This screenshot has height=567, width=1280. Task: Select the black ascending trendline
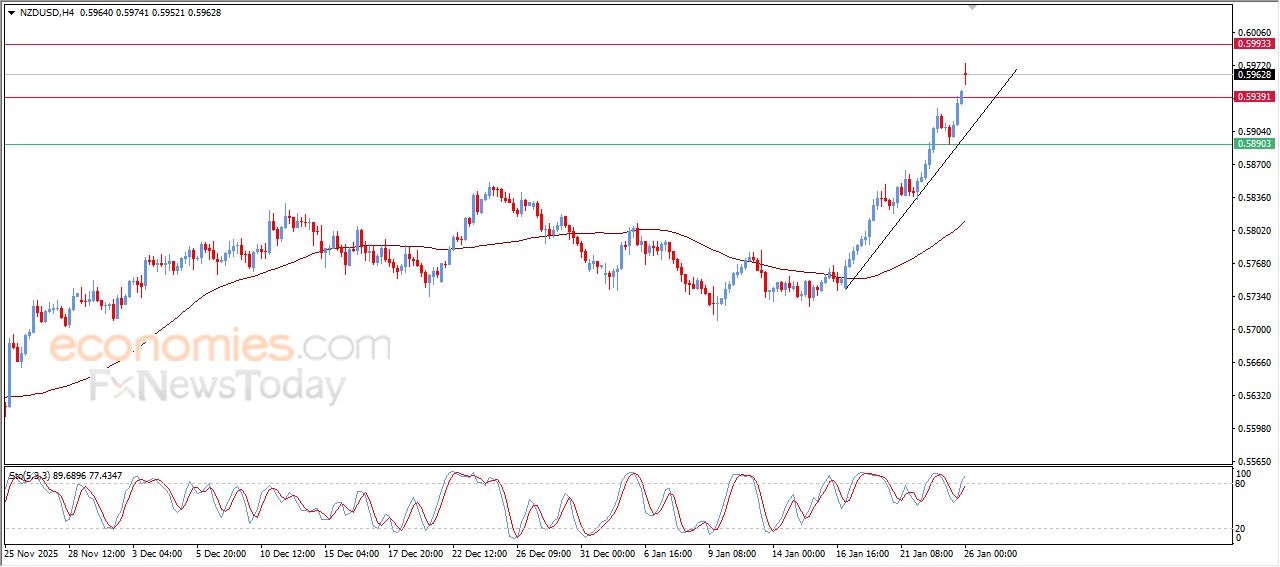pyautogui.click(x=930, y=180)
